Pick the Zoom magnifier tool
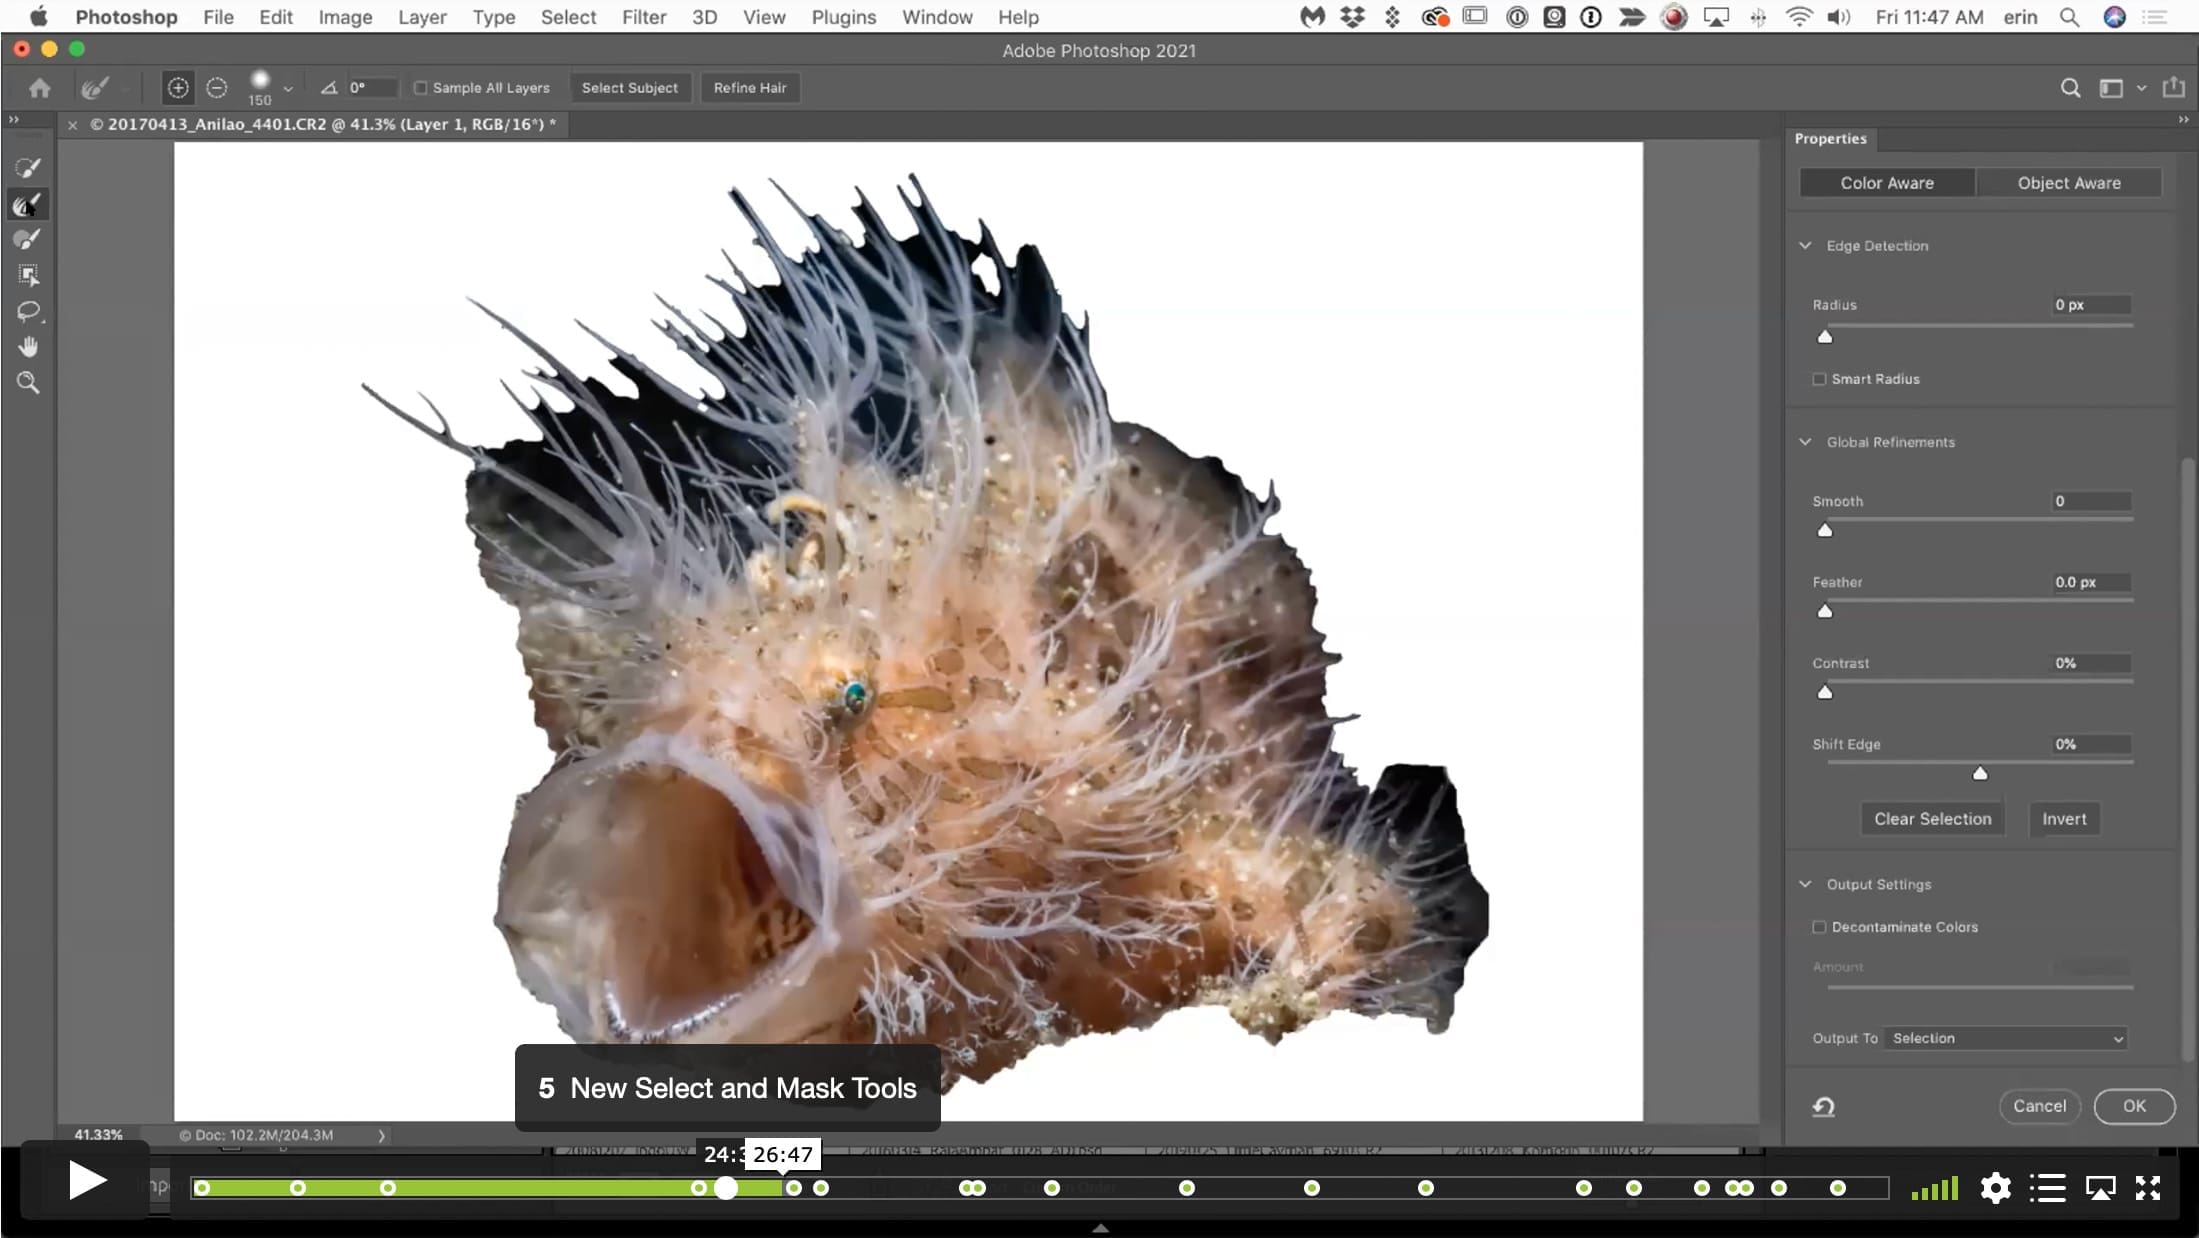2199x1238 pixels. 28,382
